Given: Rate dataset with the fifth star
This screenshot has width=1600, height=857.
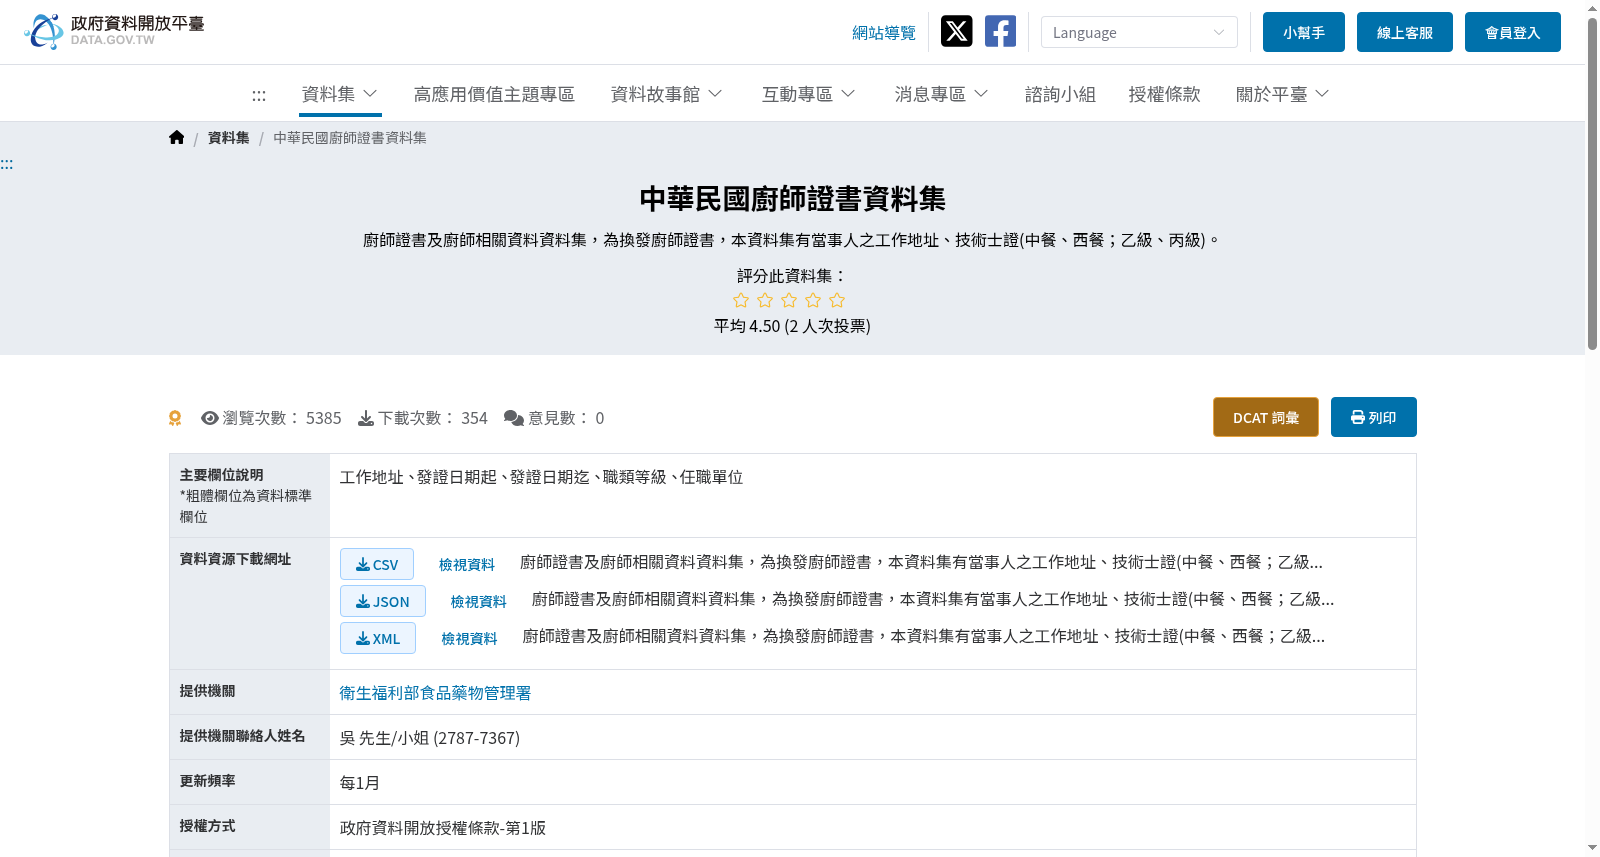Looking at the screenshot, I should pyautogui.click(x=837, y=300).
